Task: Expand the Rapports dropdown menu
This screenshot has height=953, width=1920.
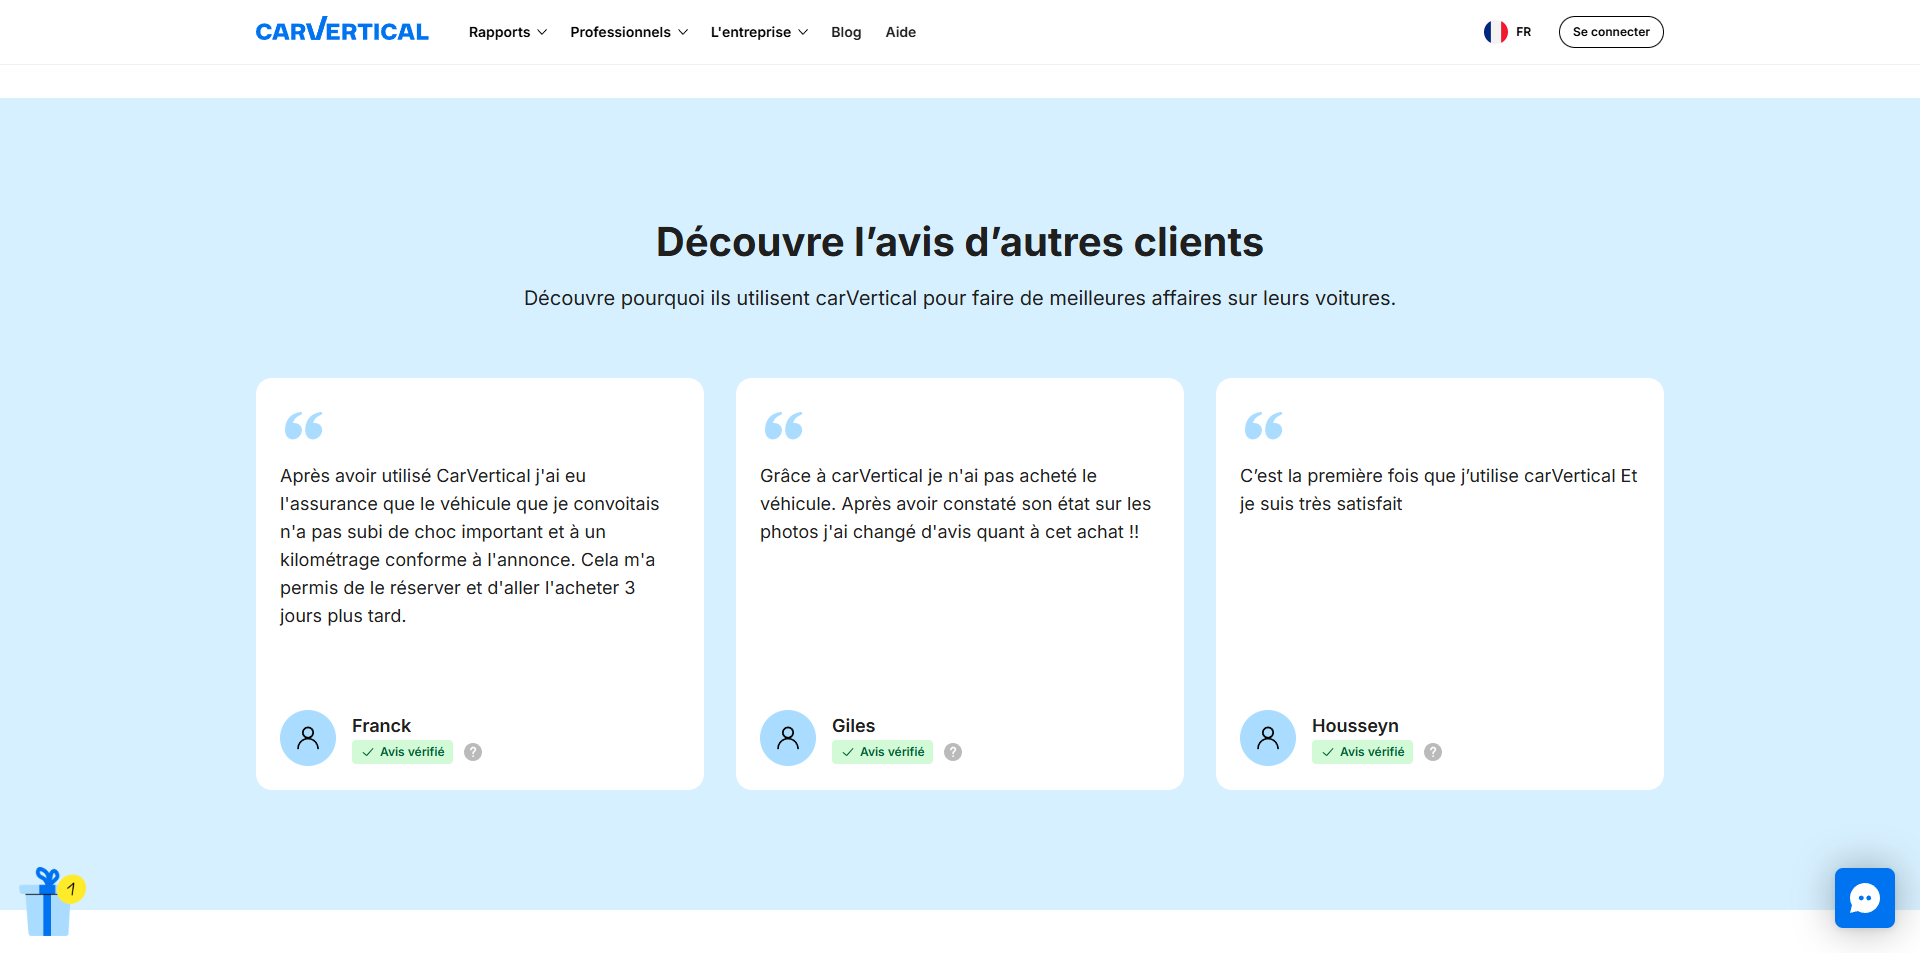Action: coord(508,32)
